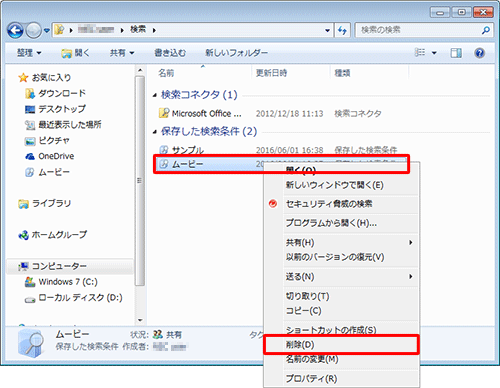Viewport: 500px width, 388px height.
Task: Select ホームグループ in the navigation pane
Action: pyautogui.click(x=53, y=235)
